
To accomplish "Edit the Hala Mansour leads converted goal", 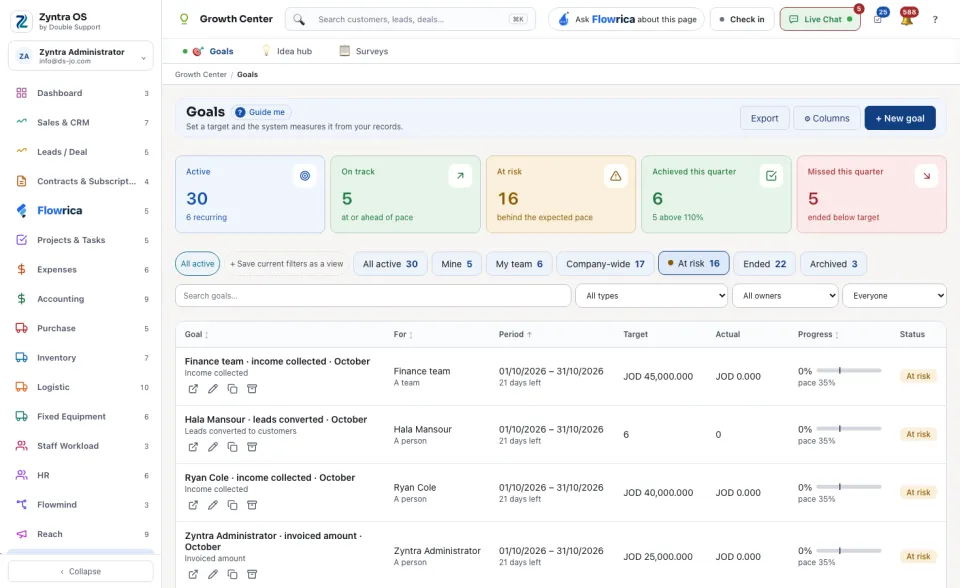I will (212, 447).
